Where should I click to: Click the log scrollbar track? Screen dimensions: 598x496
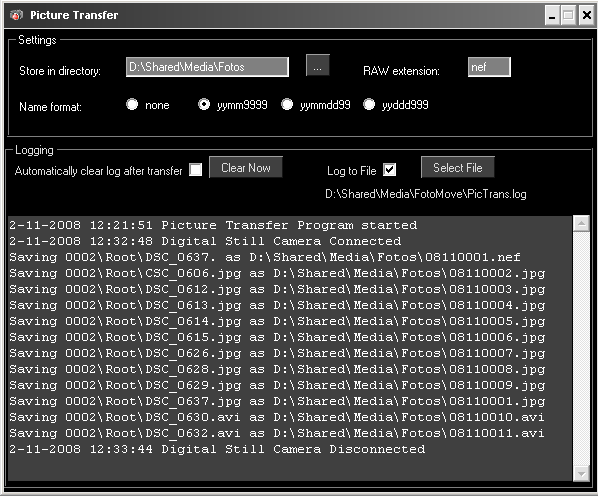pos(582,348)
